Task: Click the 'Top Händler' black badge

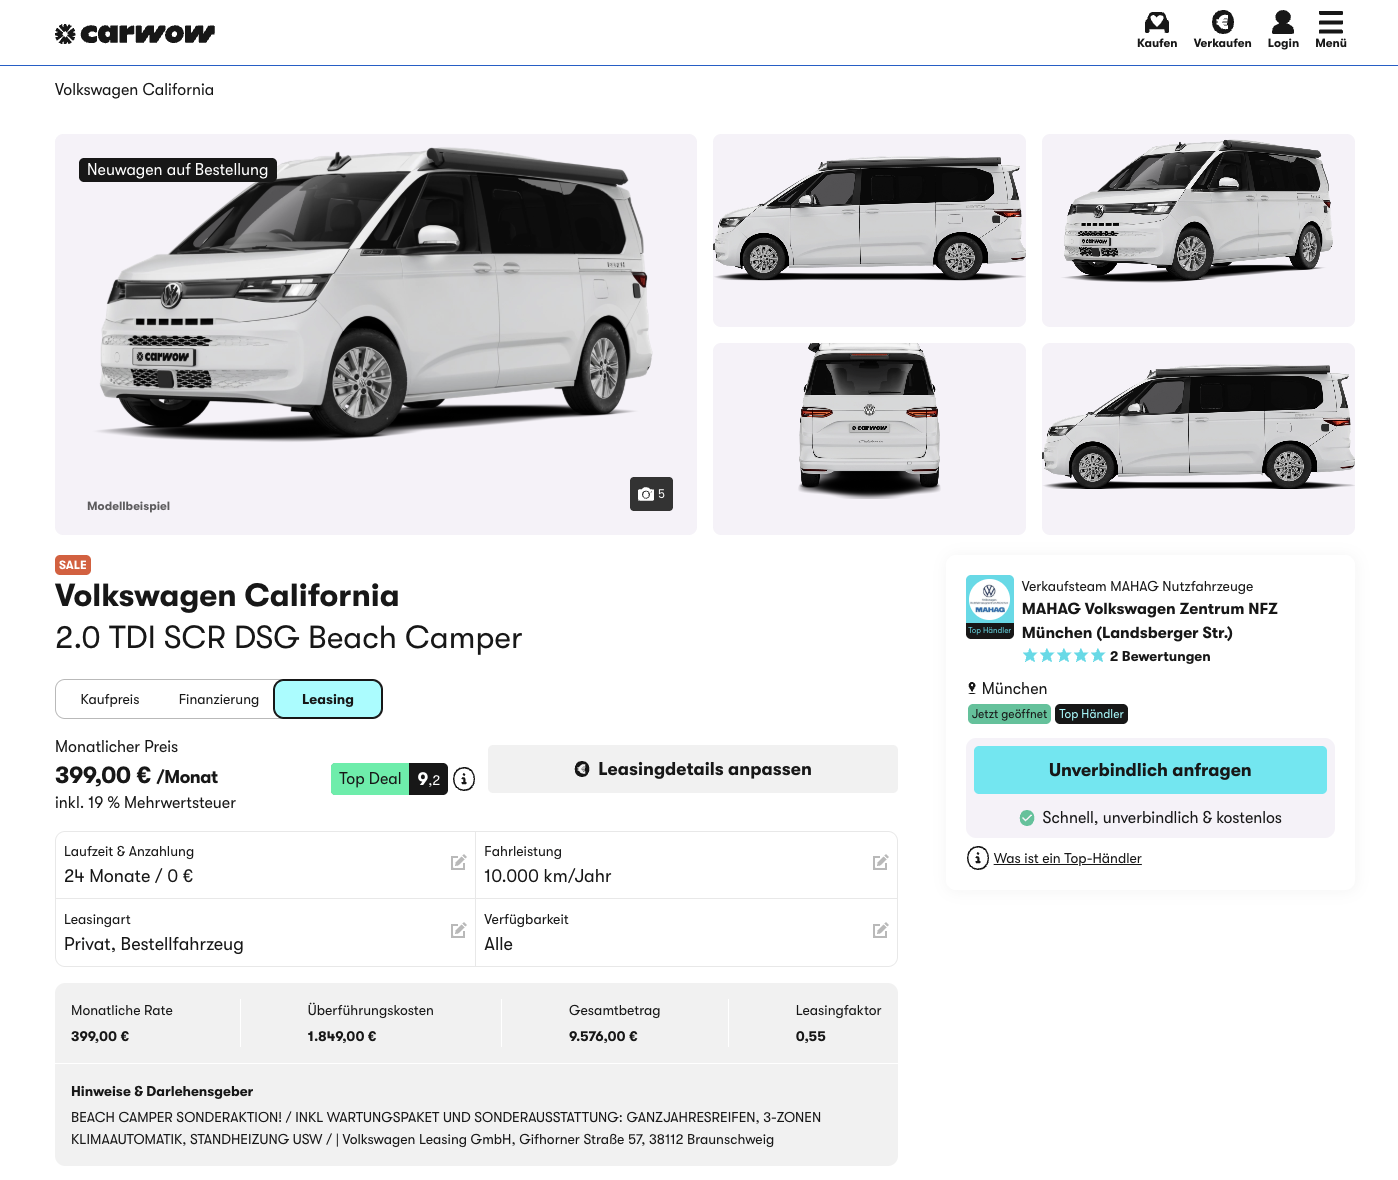Action: click(x=1091, y=714)
